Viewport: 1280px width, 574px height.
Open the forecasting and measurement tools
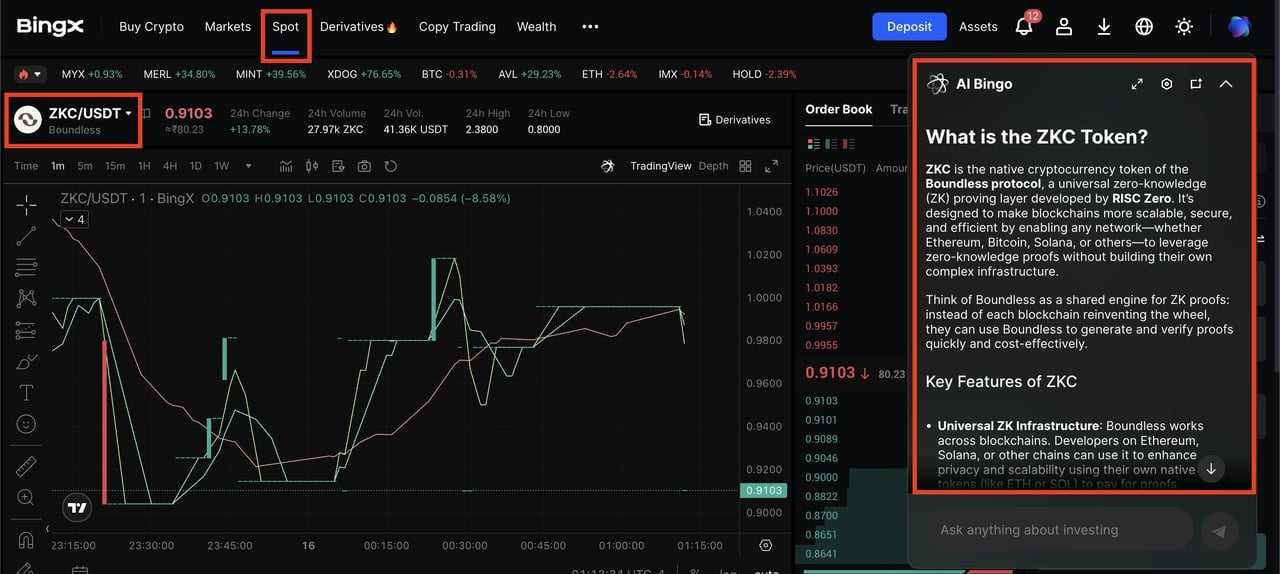[x=26, y=330]
